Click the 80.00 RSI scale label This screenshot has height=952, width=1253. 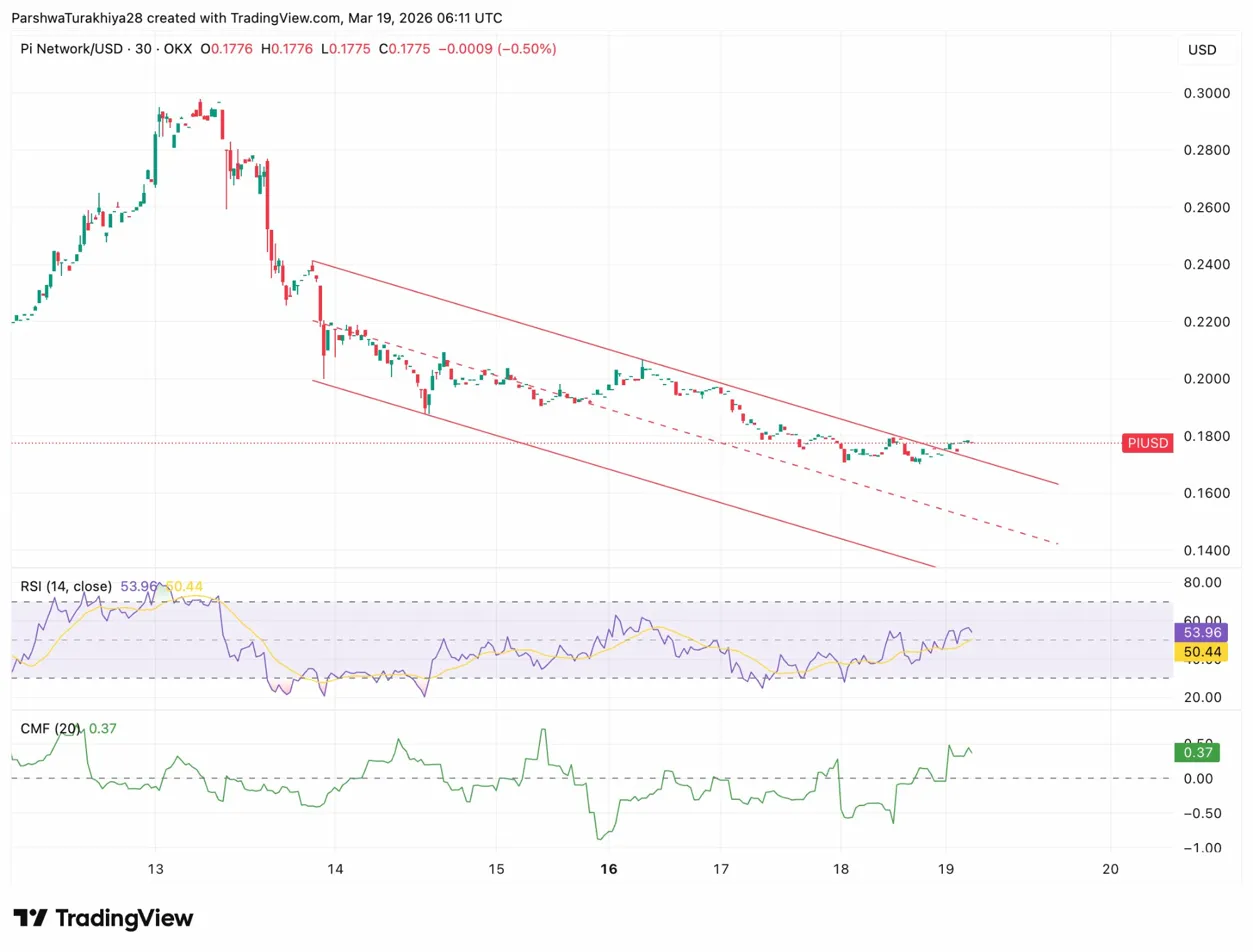[x=1204, y=582]
